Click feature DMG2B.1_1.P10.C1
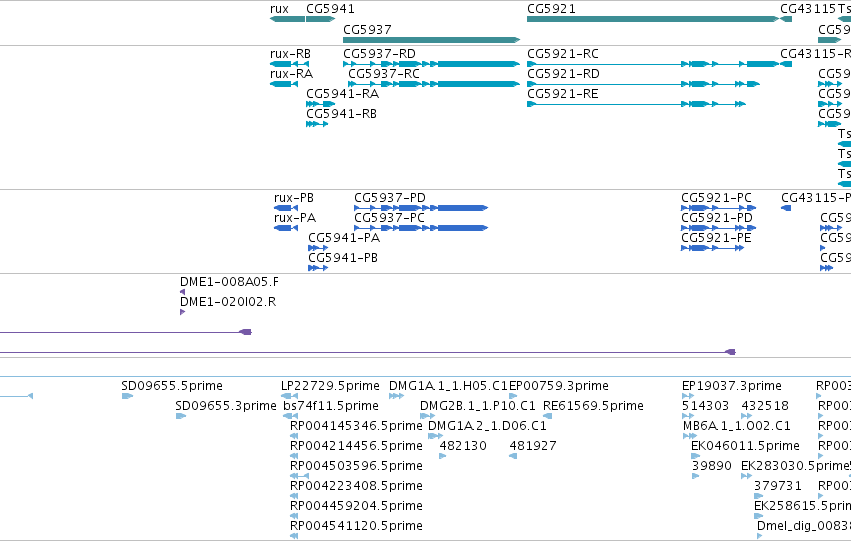 coord(428,416)
